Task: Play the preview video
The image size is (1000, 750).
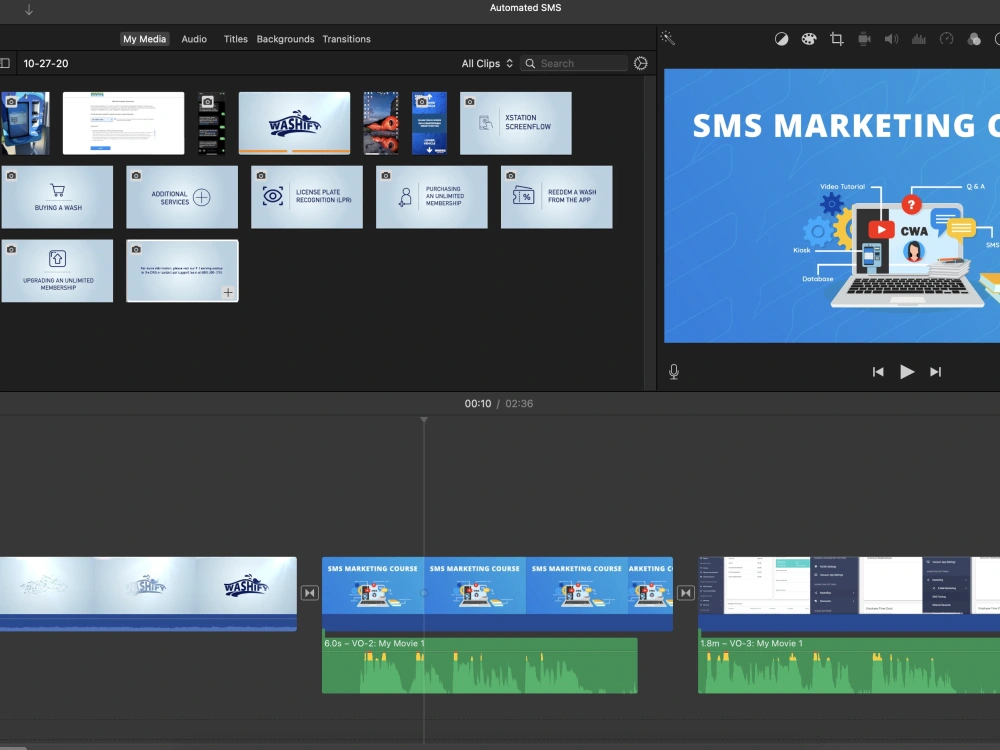Action: [x=906, y=372]
